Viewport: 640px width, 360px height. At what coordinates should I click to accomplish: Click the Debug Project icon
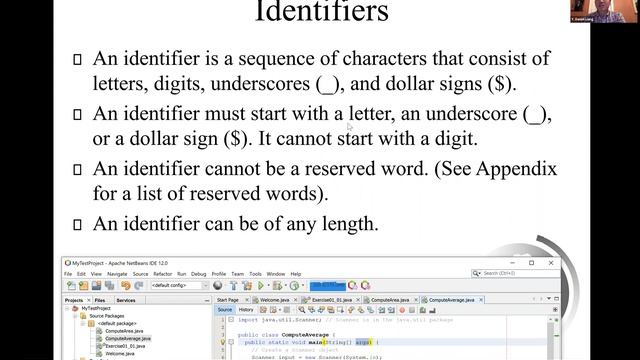pyautogui.click(x=278, y=285)
